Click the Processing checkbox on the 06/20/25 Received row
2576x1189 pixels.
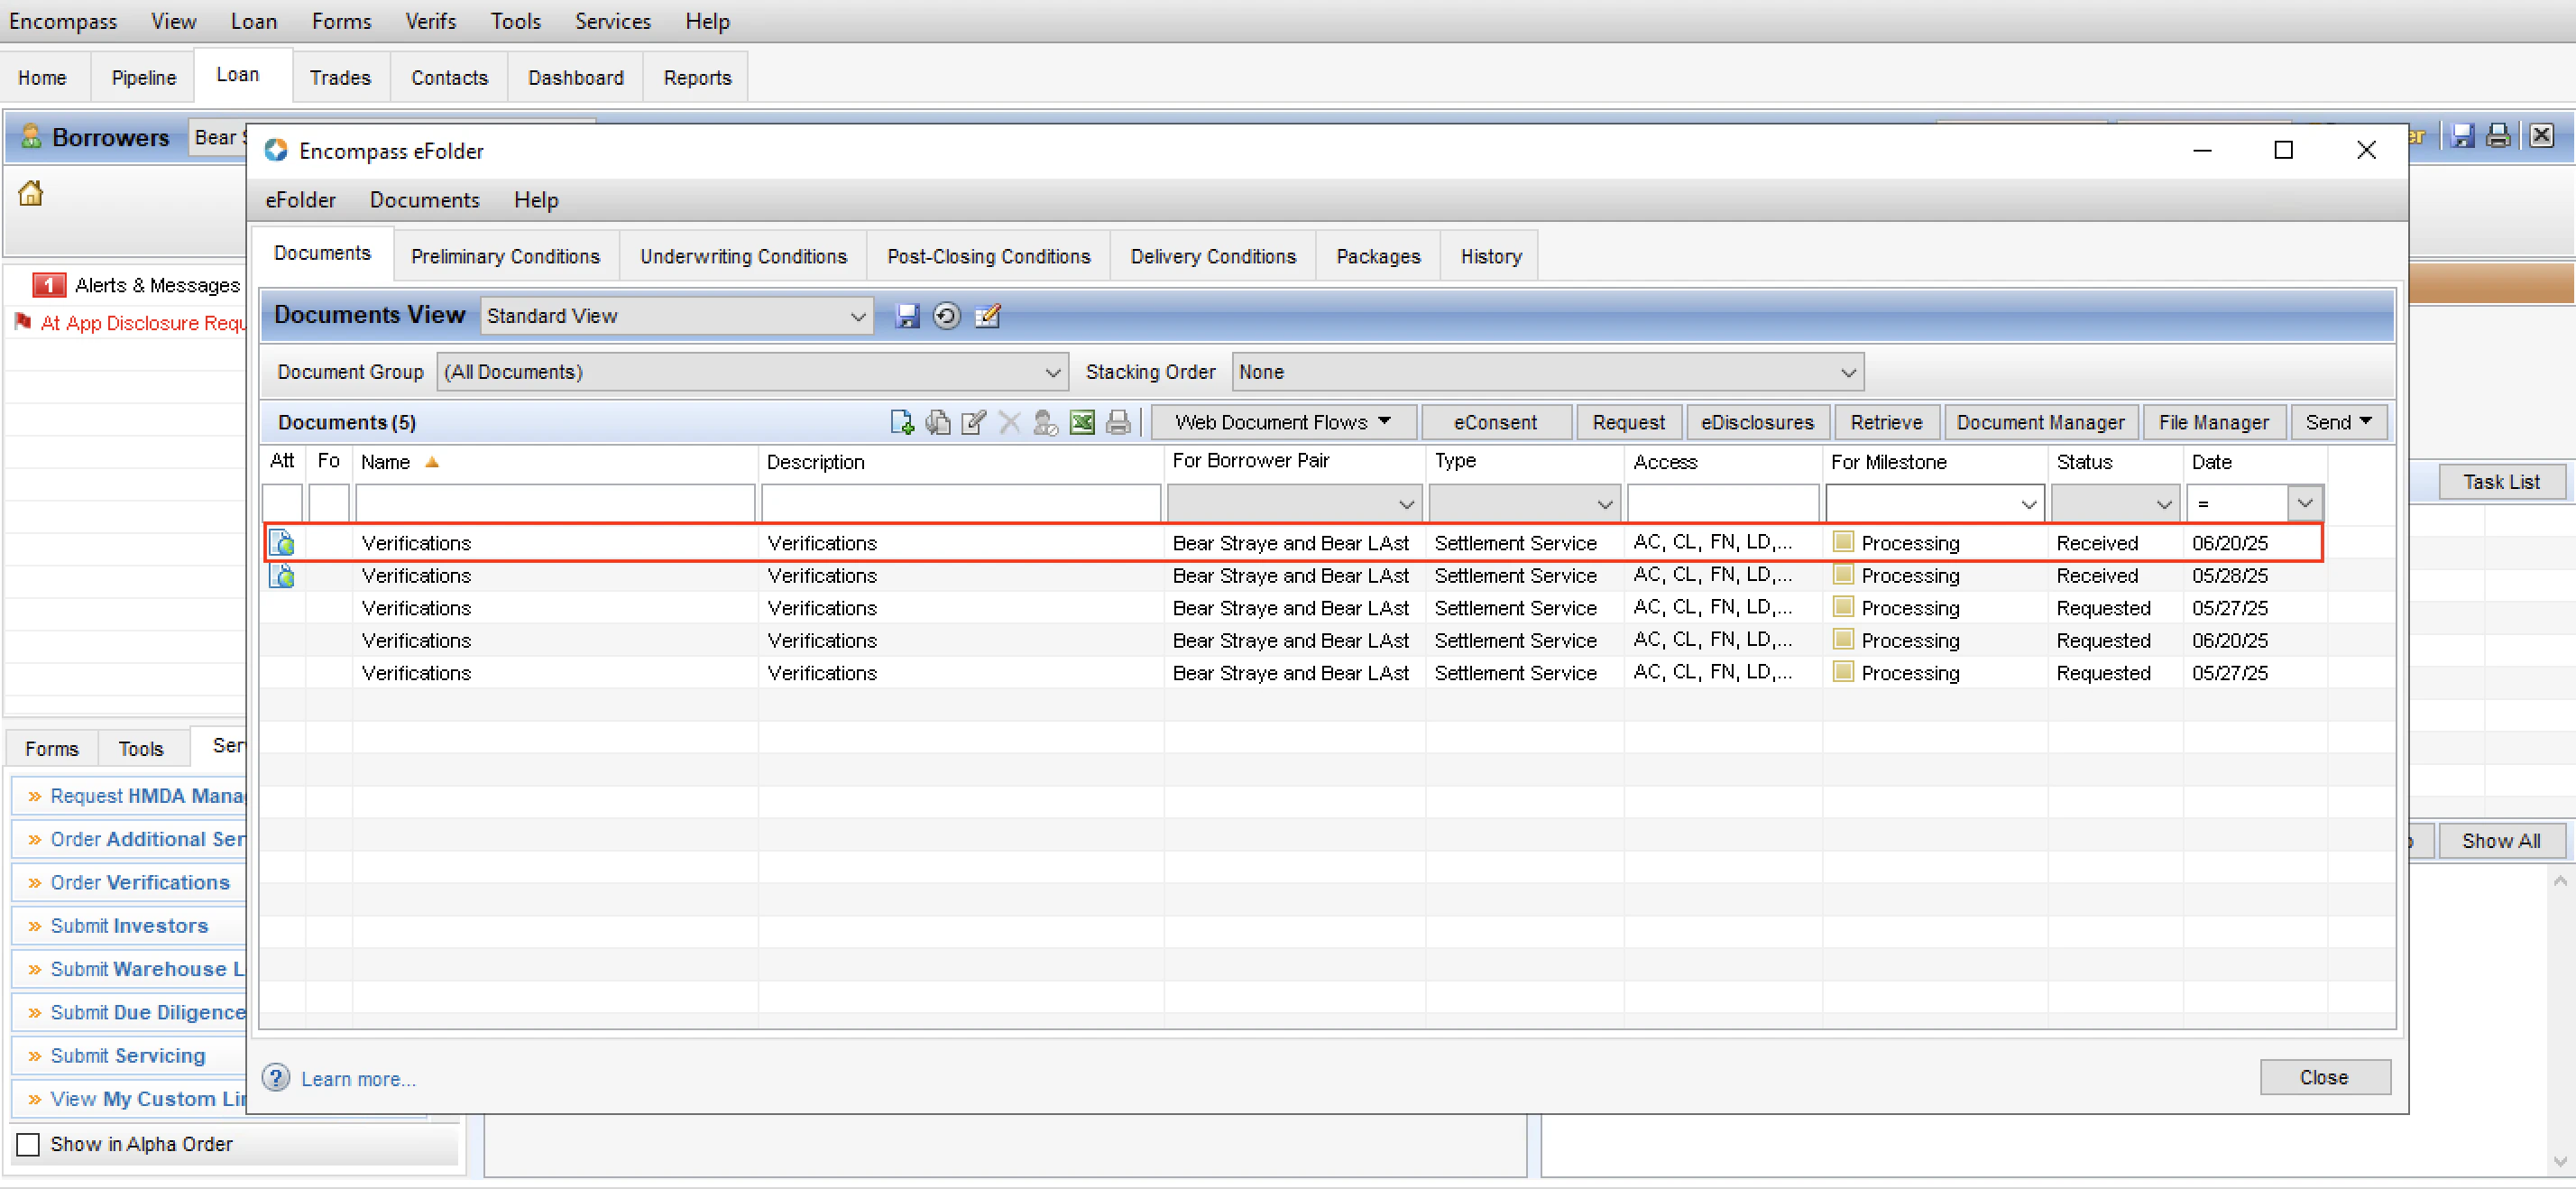[1843, 542]
